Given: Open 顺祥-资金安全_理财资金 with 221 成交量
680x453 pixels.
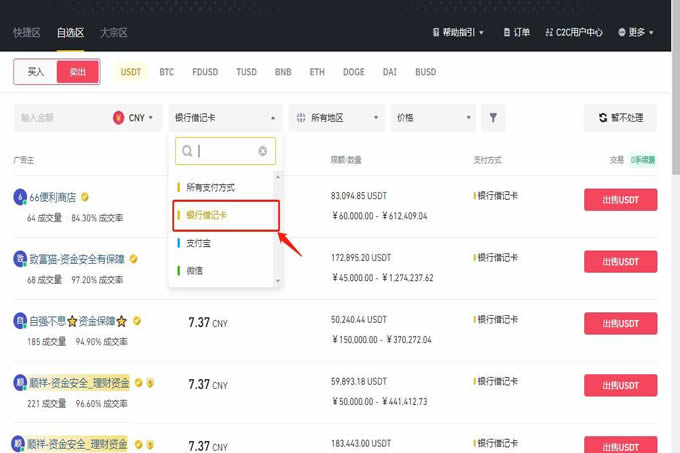Looking at the screenshot, I should (x=79, y=383).
